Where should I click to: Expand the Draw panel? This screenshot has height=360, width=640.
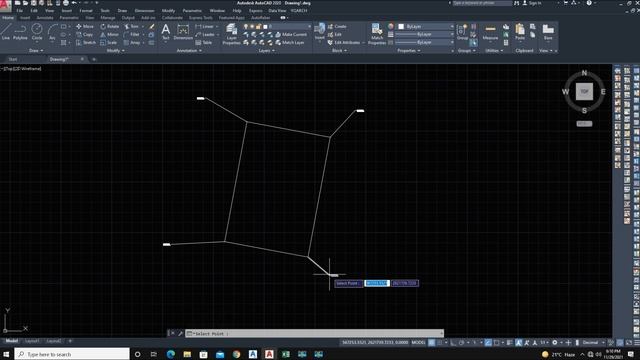pos(36,51)
